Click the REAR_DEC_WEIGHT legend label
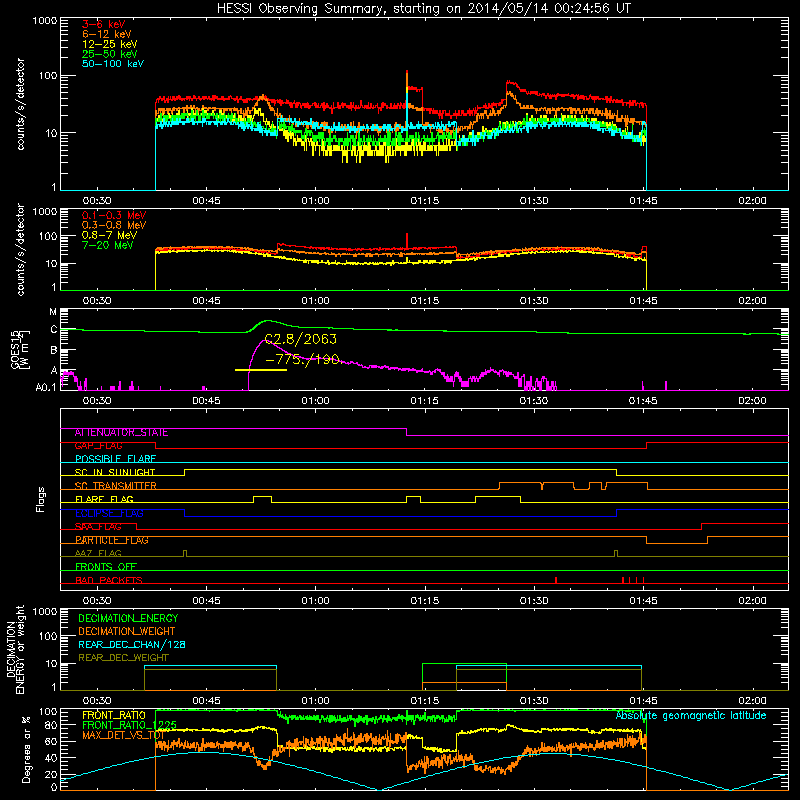Screen dimensions: 800x800 tap(123, 658)
